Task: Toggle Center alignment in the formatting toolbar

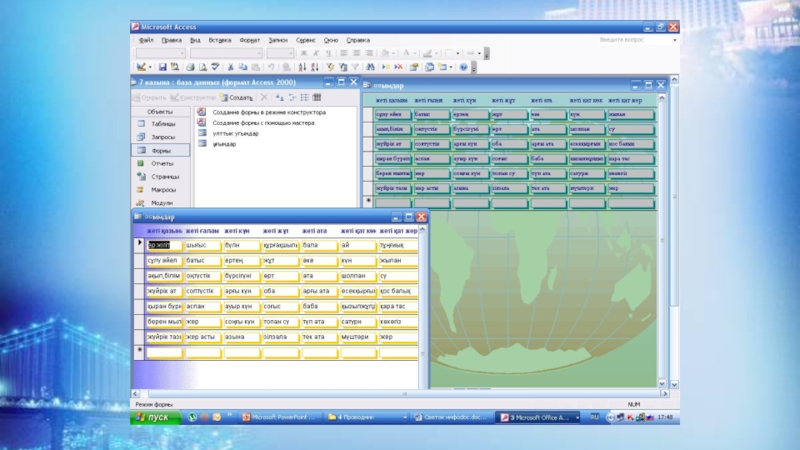Action: click(356, 53)
